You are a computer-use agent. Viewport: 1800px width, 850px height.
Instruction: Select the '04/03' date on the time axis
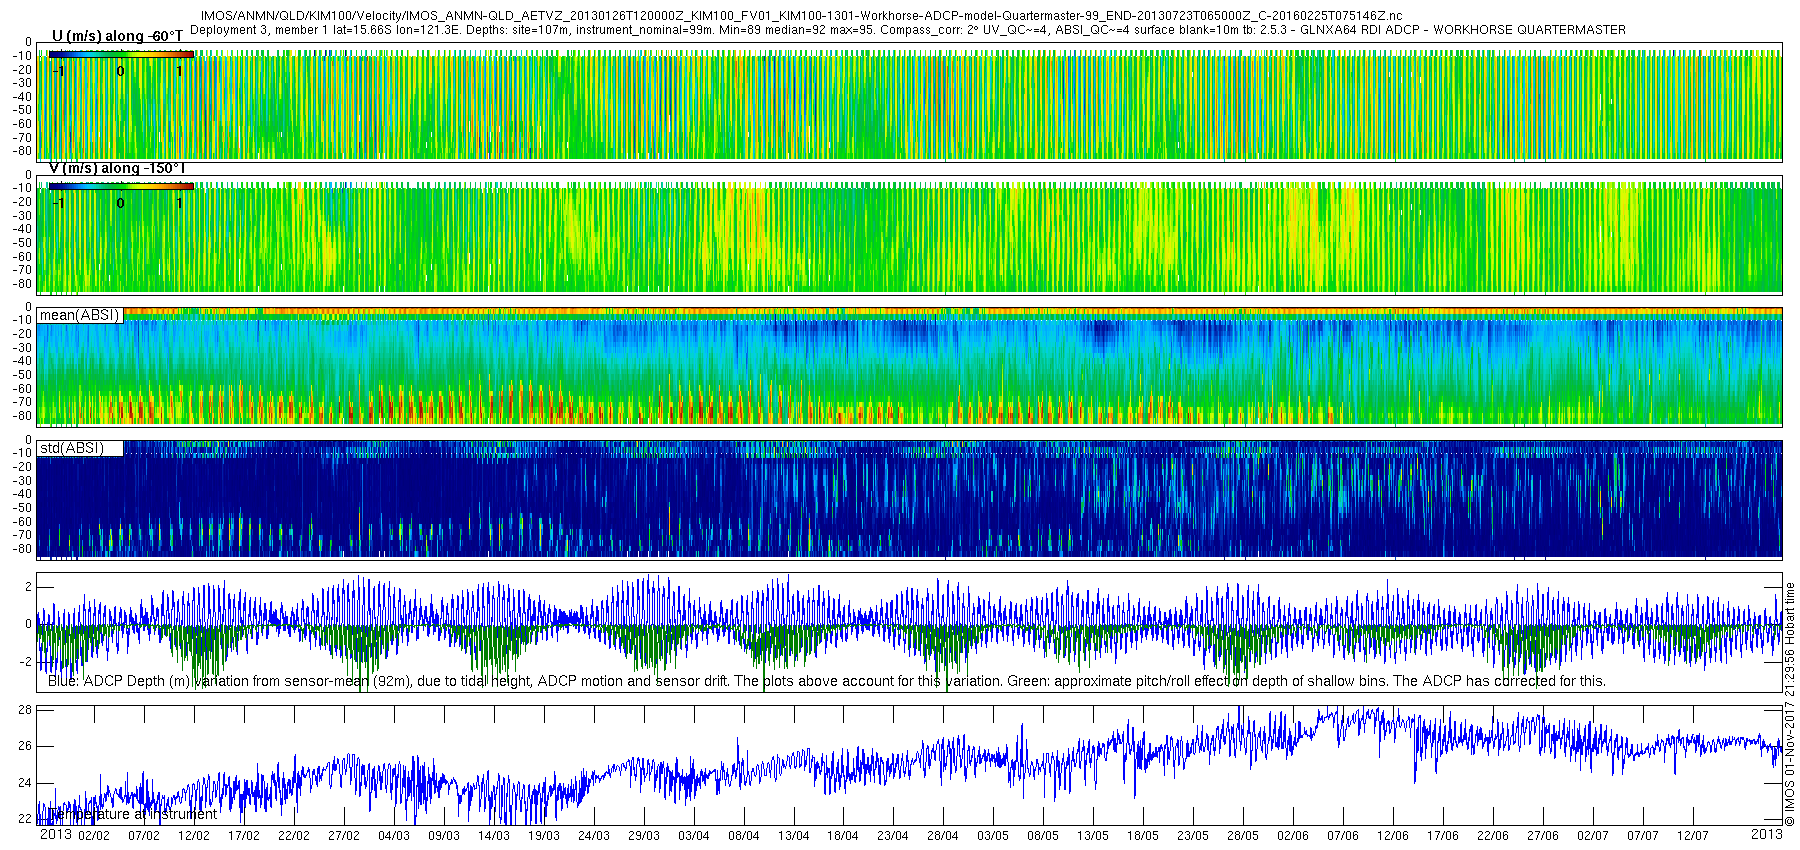coord(394,836)
